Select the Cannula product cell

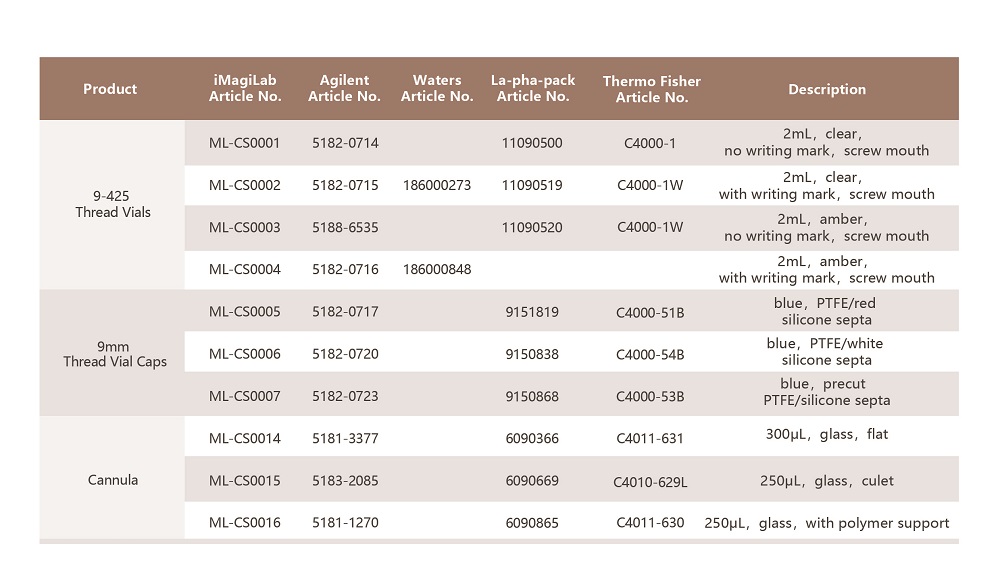(x=112, y=480)
